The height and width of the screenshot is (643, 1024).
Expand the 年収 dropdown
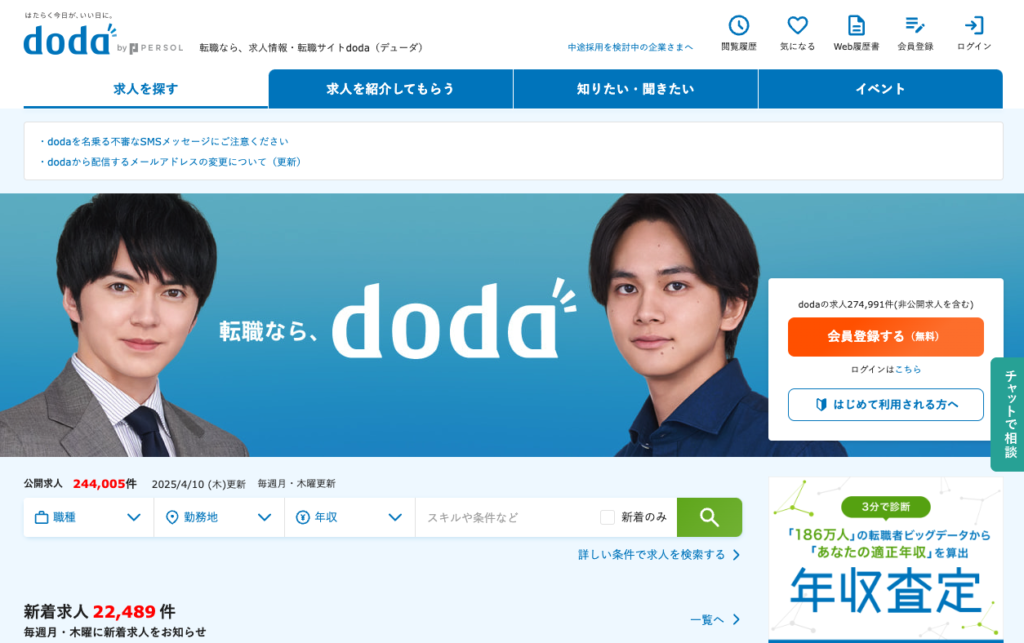[x=350, y=517]
